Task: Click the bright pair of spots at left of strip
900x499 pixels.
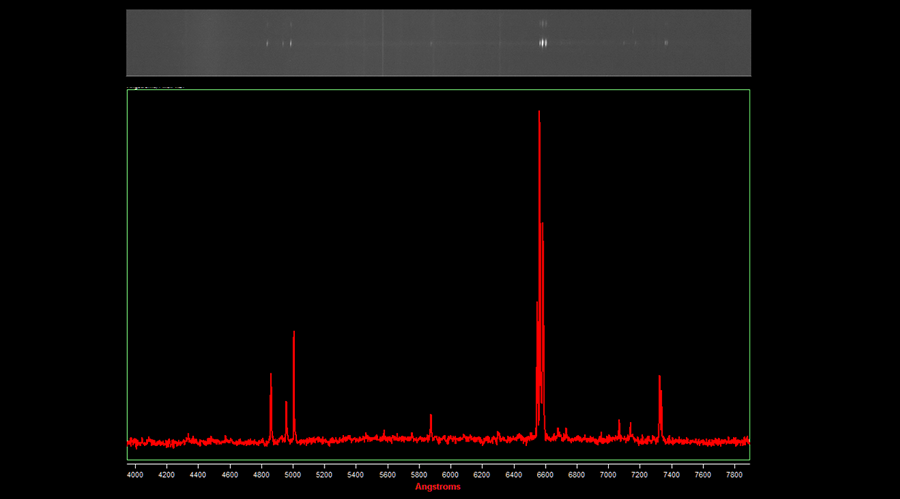Action: (279, 43)
